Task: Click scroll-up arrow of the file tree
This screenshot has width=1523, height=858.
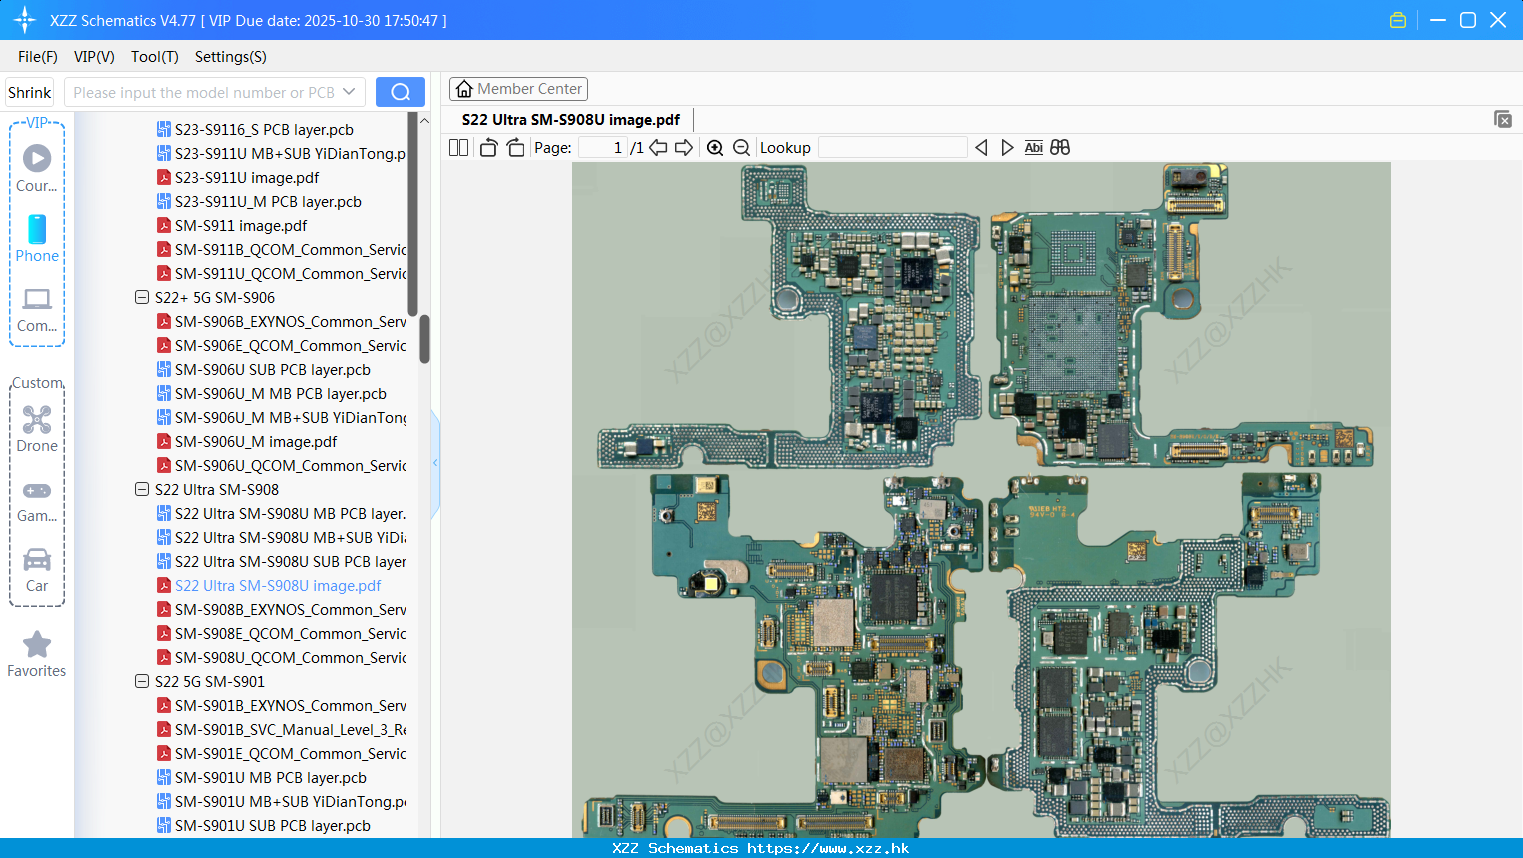Action: [424, 120]
